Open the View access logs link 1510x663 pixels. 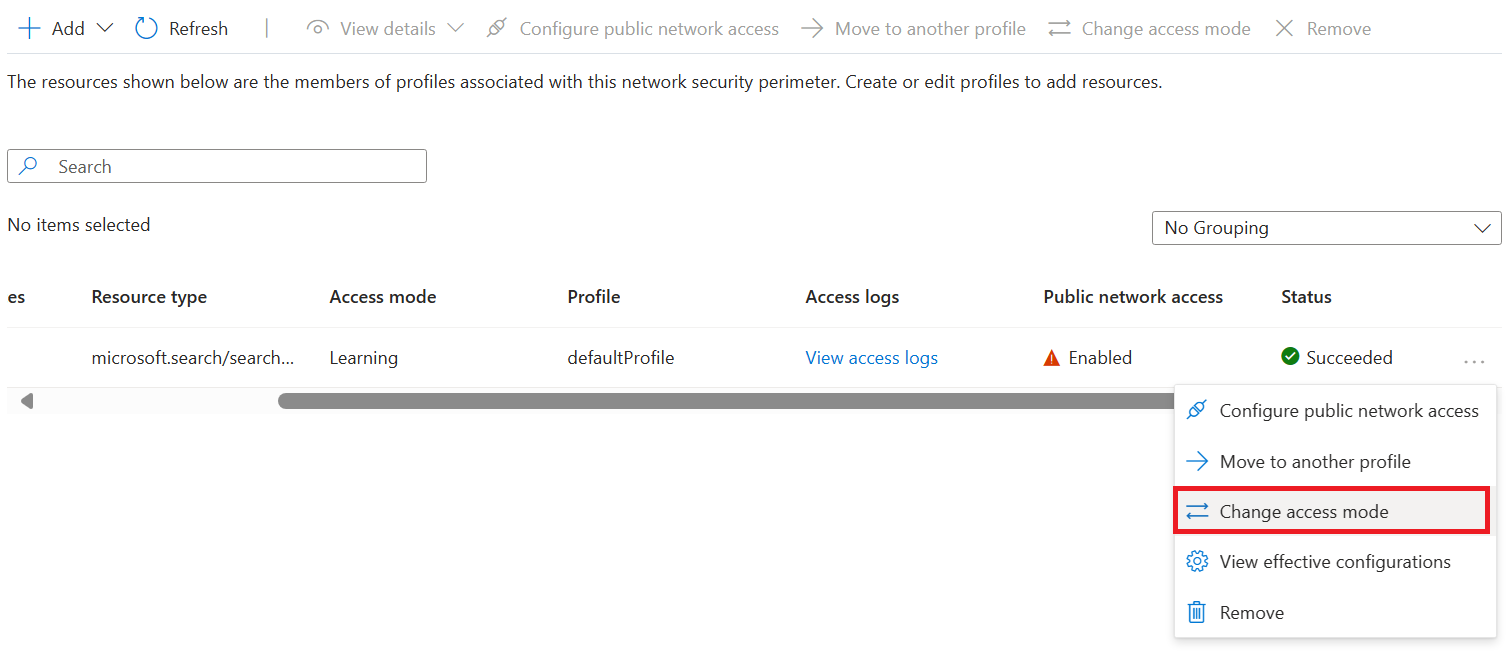870,357
